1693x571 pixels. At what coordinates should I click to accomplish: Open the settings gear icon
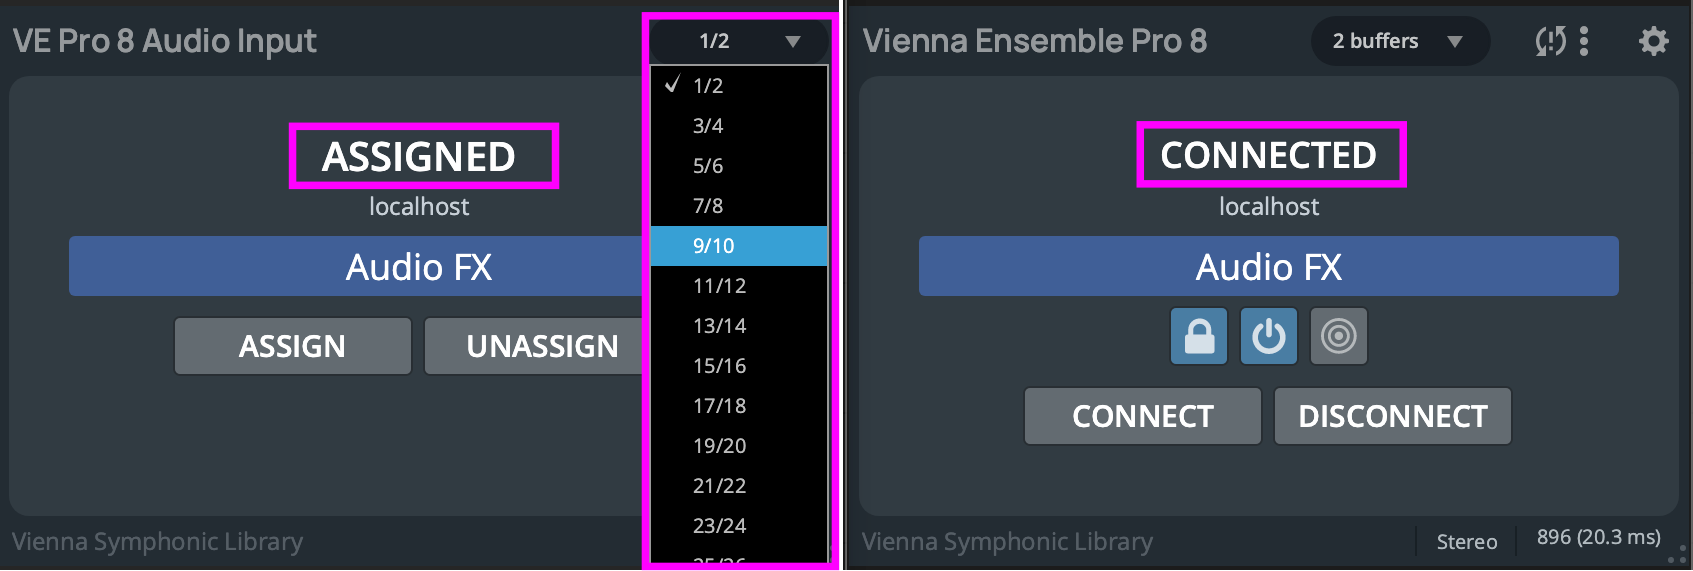[1653, 41]
